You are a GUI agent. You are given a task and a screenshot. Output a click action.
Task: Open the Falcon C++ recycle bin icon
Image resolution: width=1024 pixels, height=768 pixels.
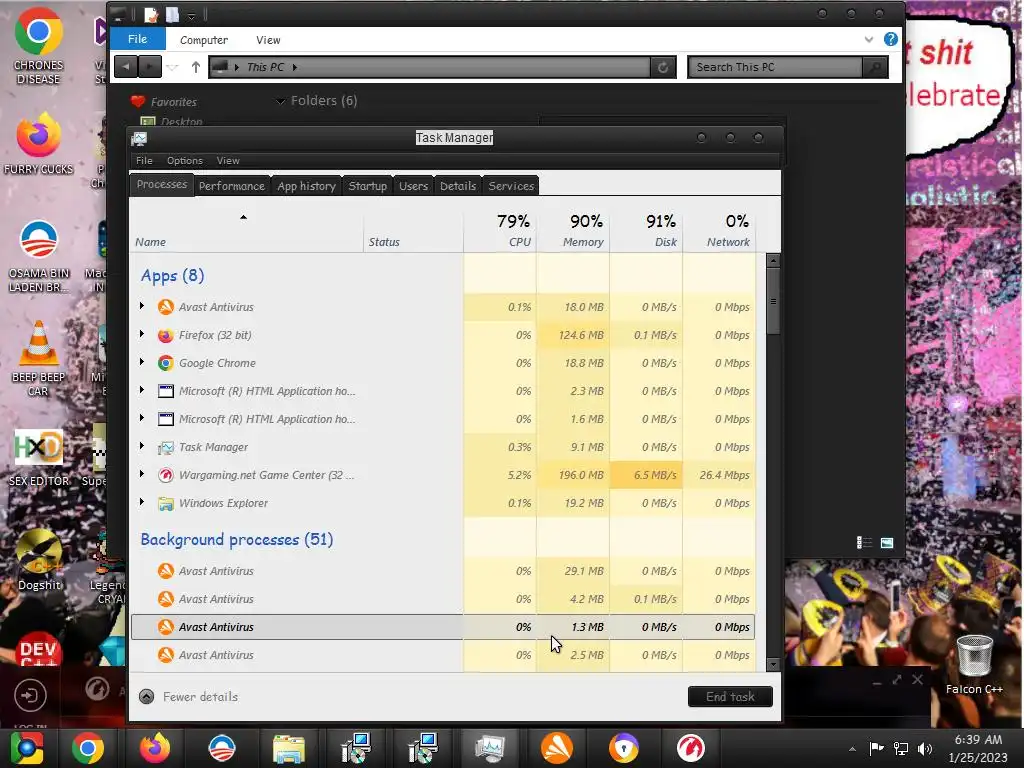click(974, 664)
